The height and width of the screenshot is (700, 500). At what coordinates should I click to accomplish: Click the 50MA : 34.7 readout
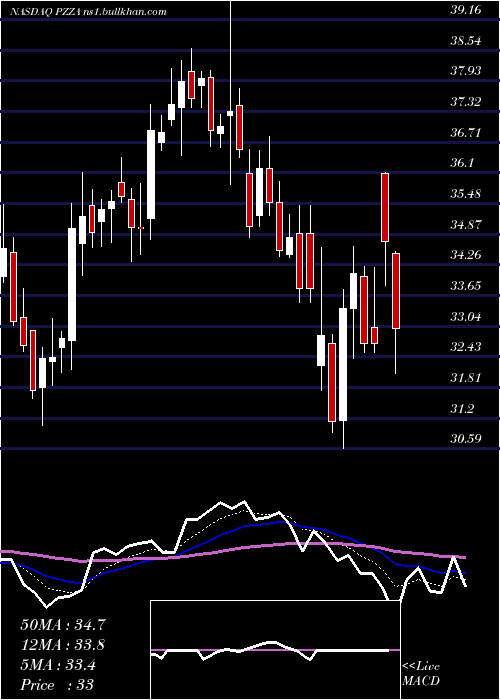63,625
